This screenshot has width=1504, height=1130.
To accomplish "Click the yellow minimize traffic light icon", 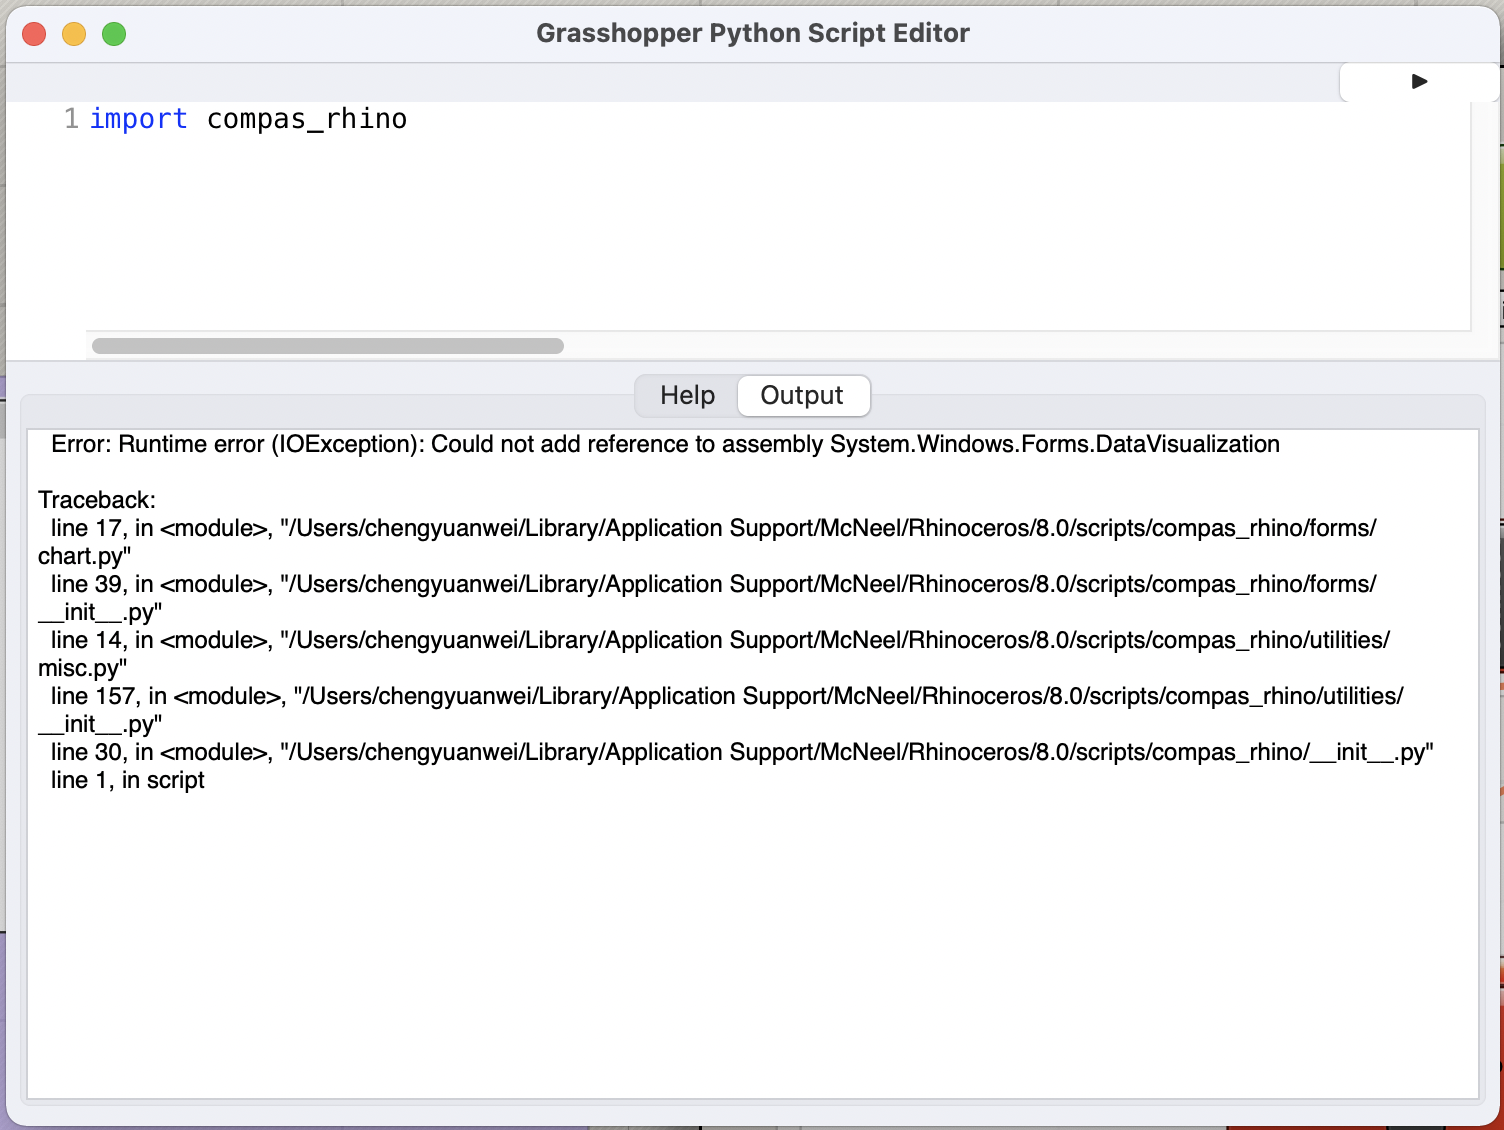I will [74, 33].
